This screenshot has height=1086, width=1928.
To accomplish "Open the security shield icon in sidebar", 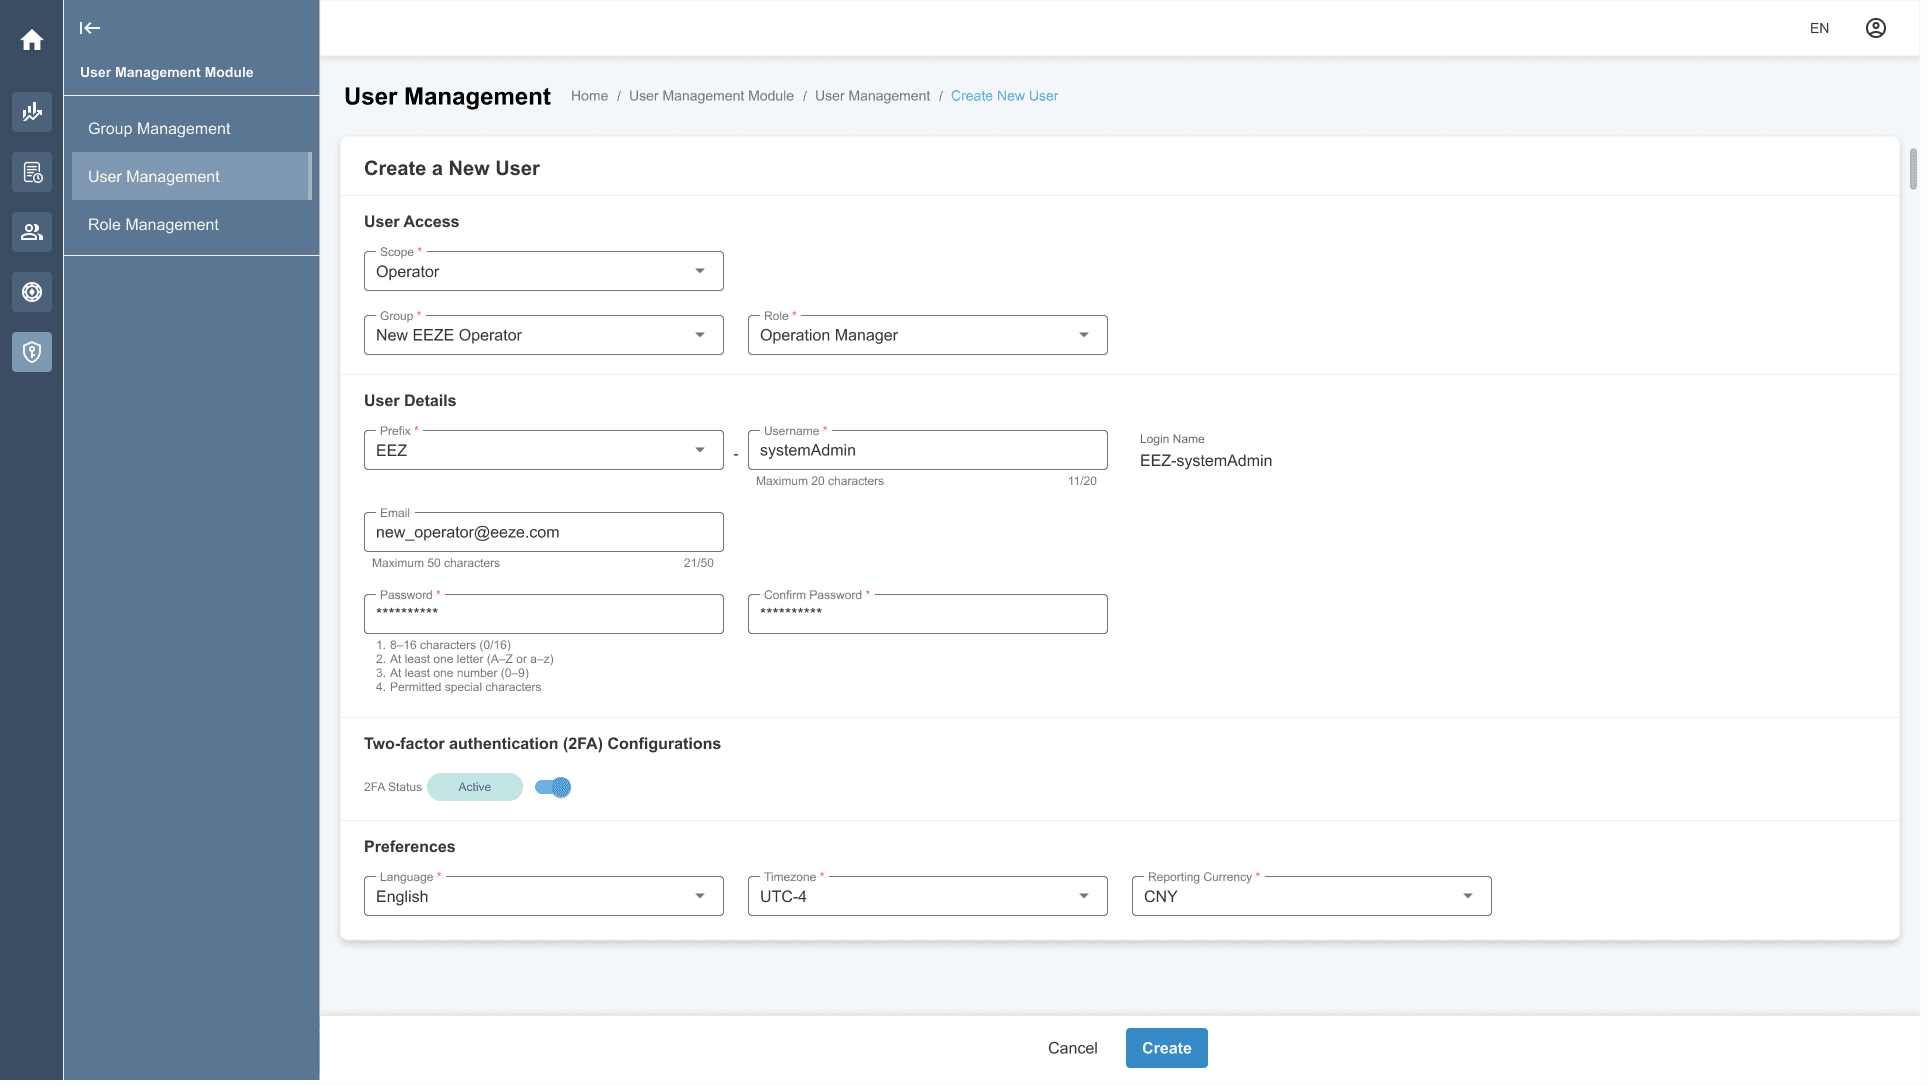I will click(x=32, y=353).
